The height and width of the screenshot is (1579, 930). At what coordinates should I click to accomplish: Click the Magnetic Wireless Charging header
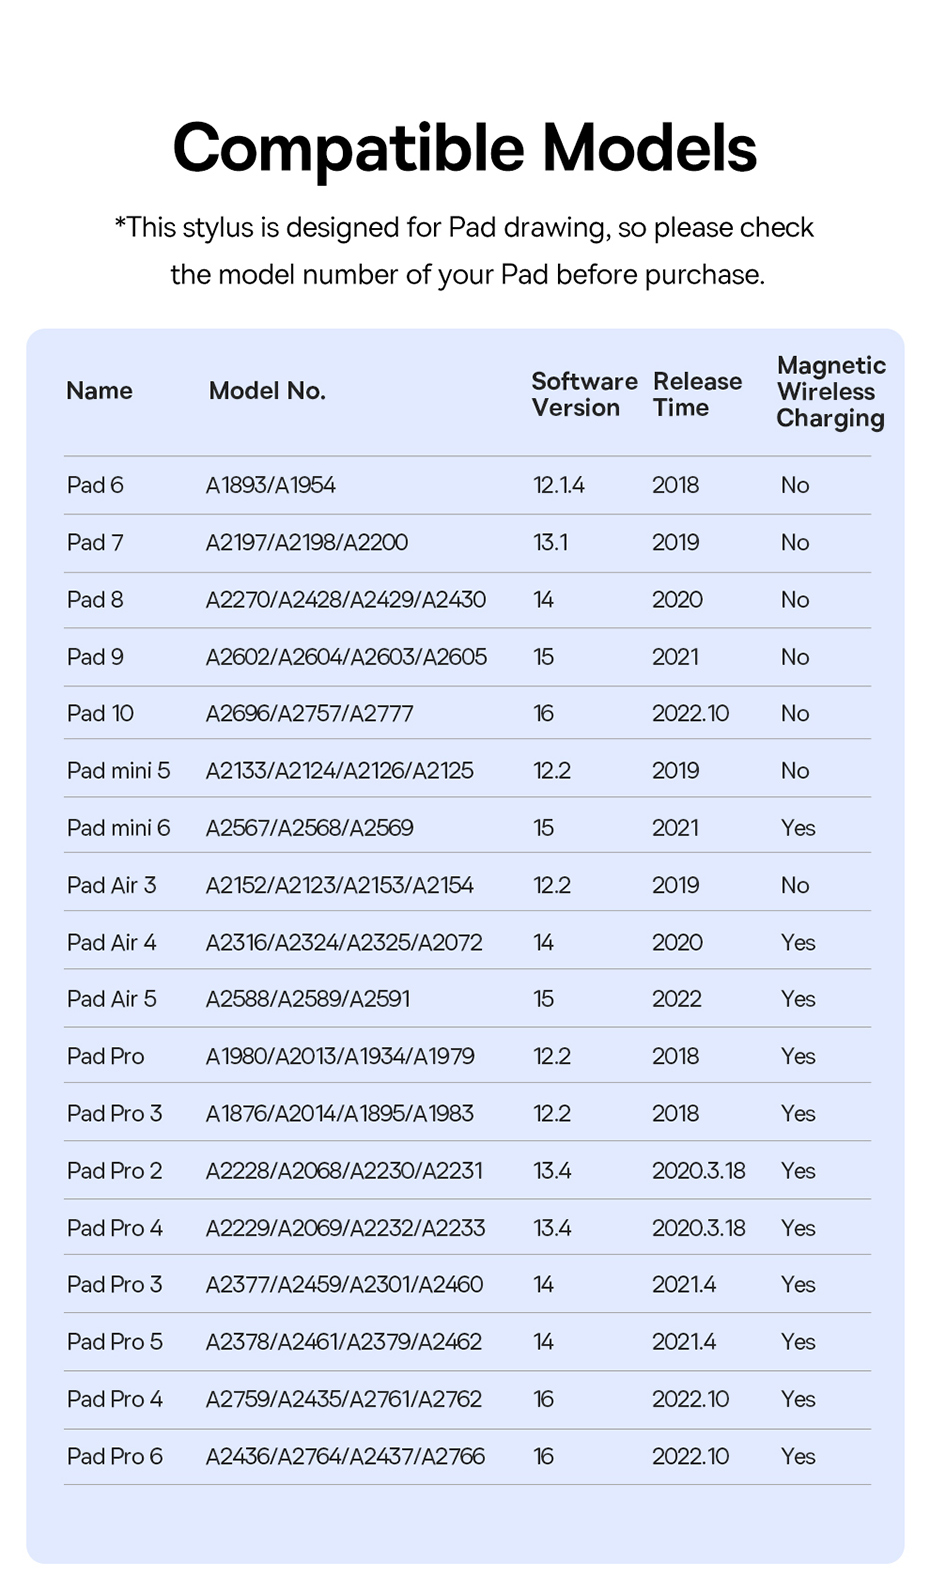830,392
